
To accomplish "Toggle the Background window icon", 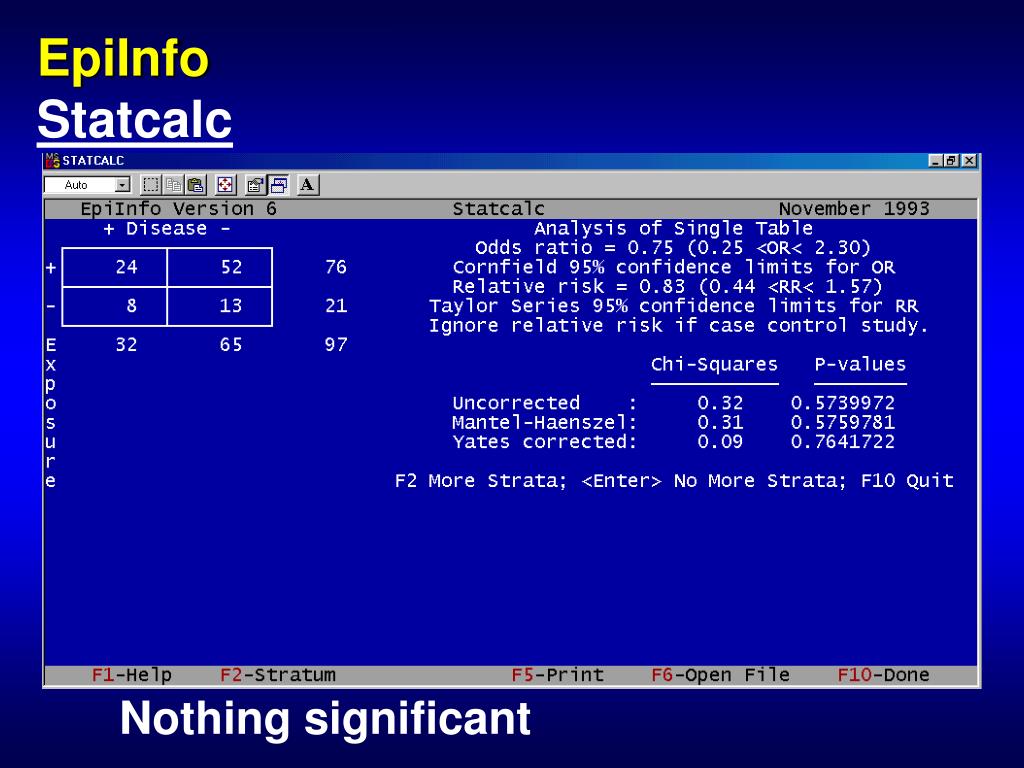I will [x=278, y=185].
